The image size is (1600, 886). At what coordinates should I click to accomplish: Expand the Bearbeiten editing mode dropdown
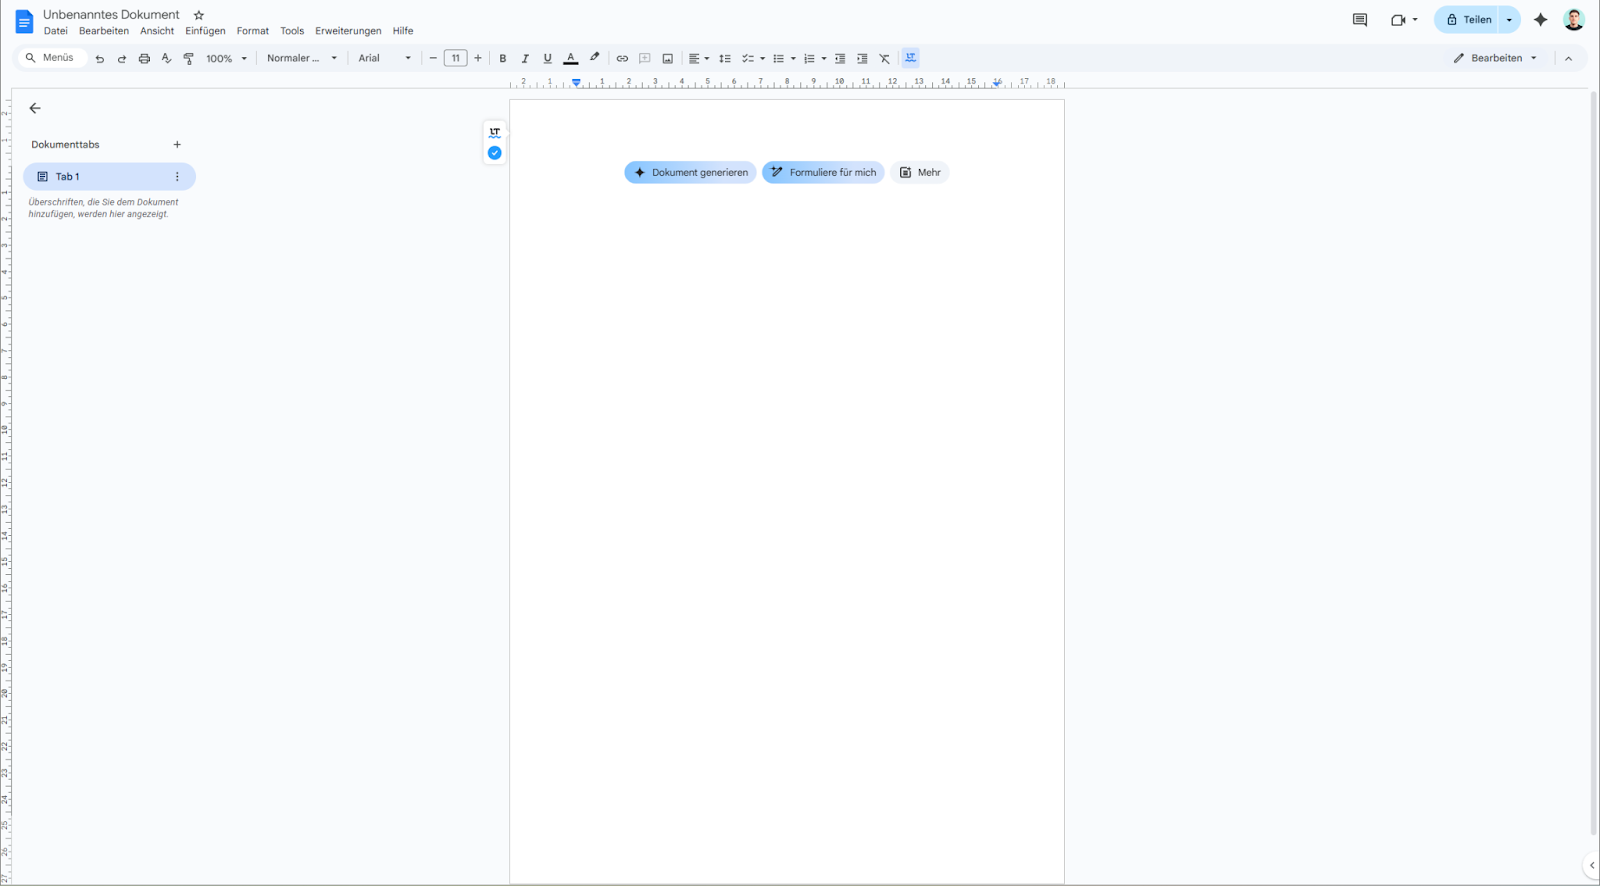[1495, 58]
